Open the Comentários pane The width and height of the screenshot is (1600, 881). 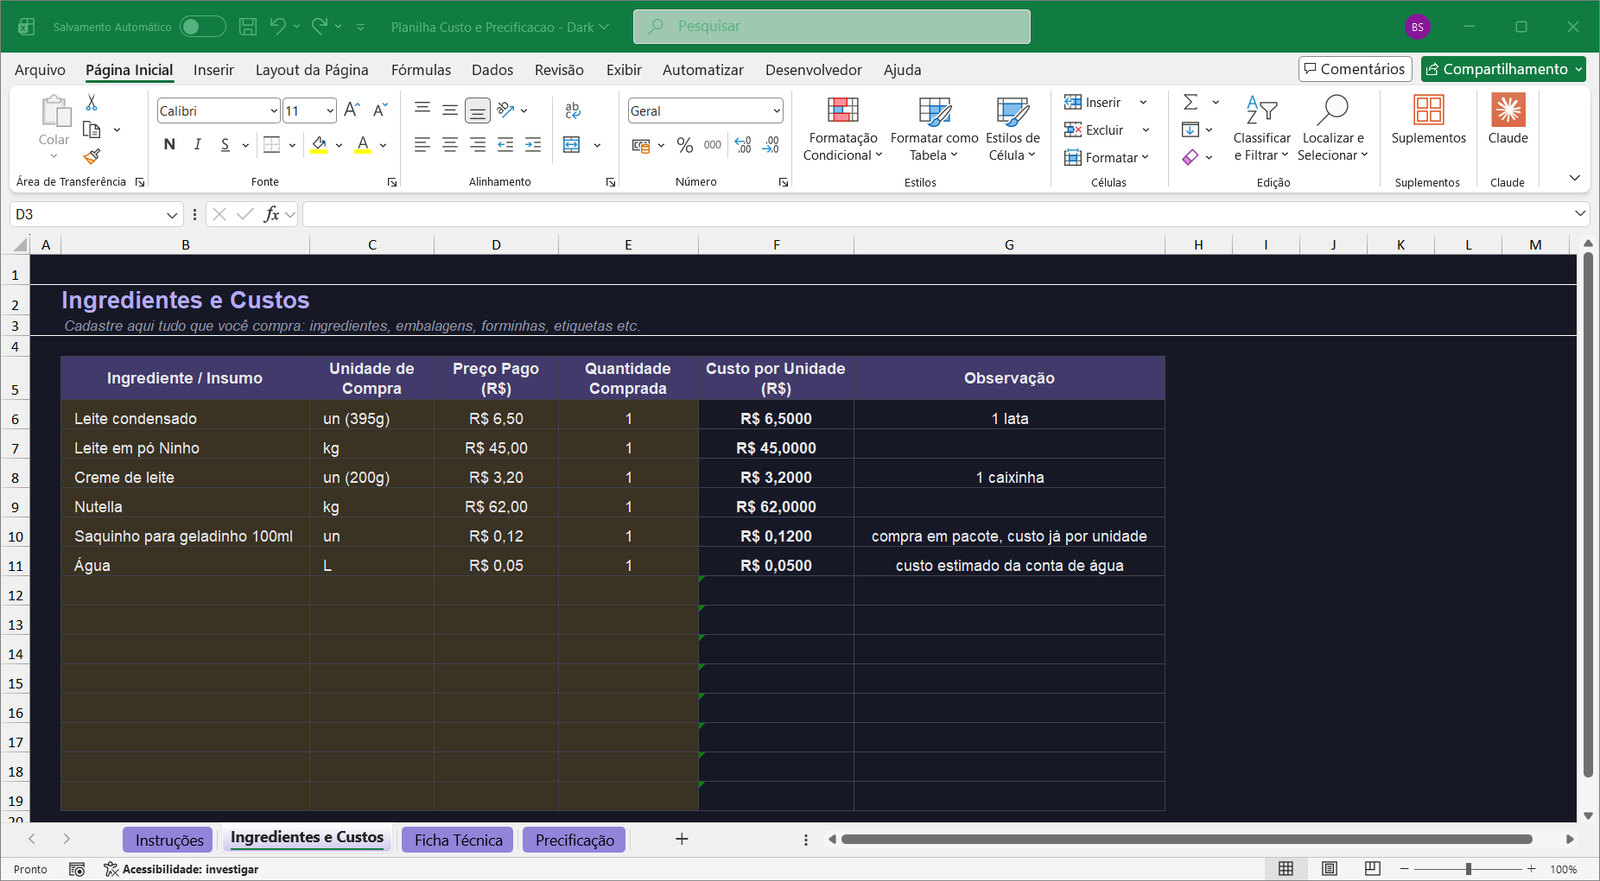(1355, 69)
